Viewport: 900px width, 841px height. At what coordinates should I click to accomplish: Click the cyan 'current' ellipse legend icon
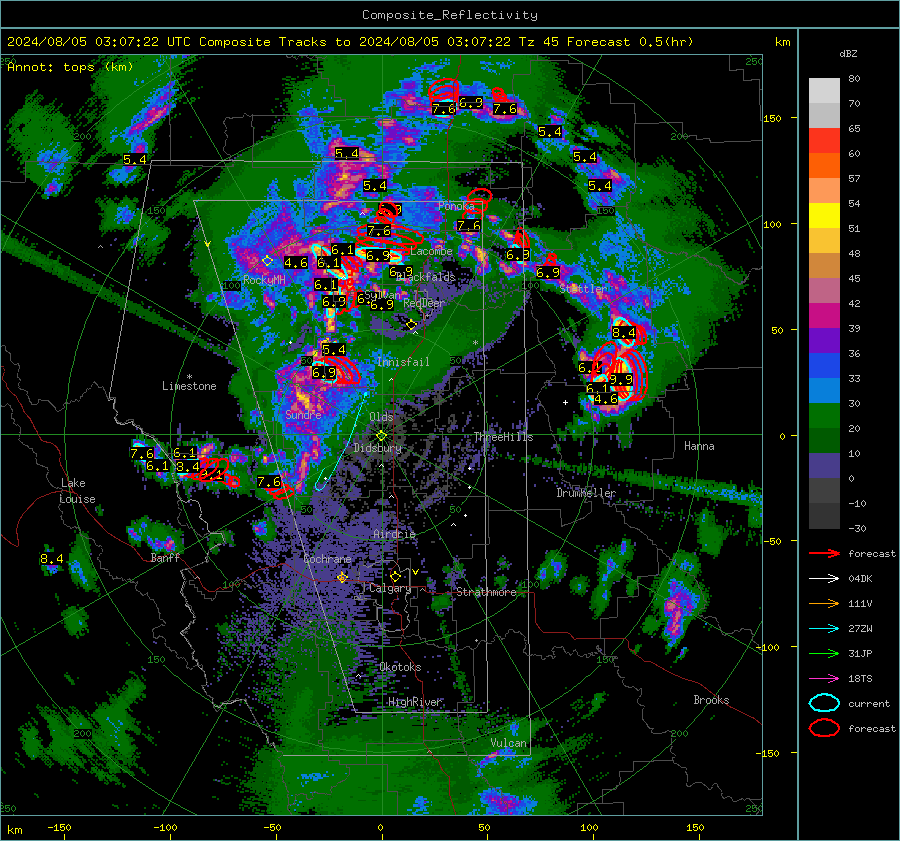click(824, 703)
